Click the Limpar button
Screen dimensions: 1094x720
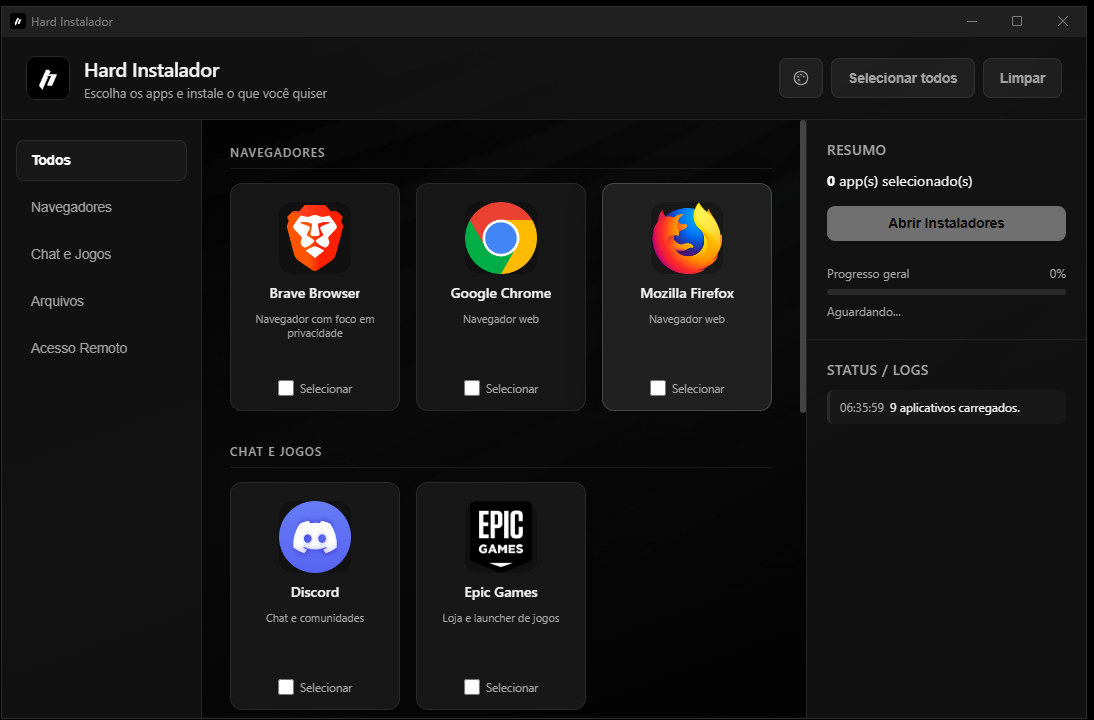[x=1022, y=78]
